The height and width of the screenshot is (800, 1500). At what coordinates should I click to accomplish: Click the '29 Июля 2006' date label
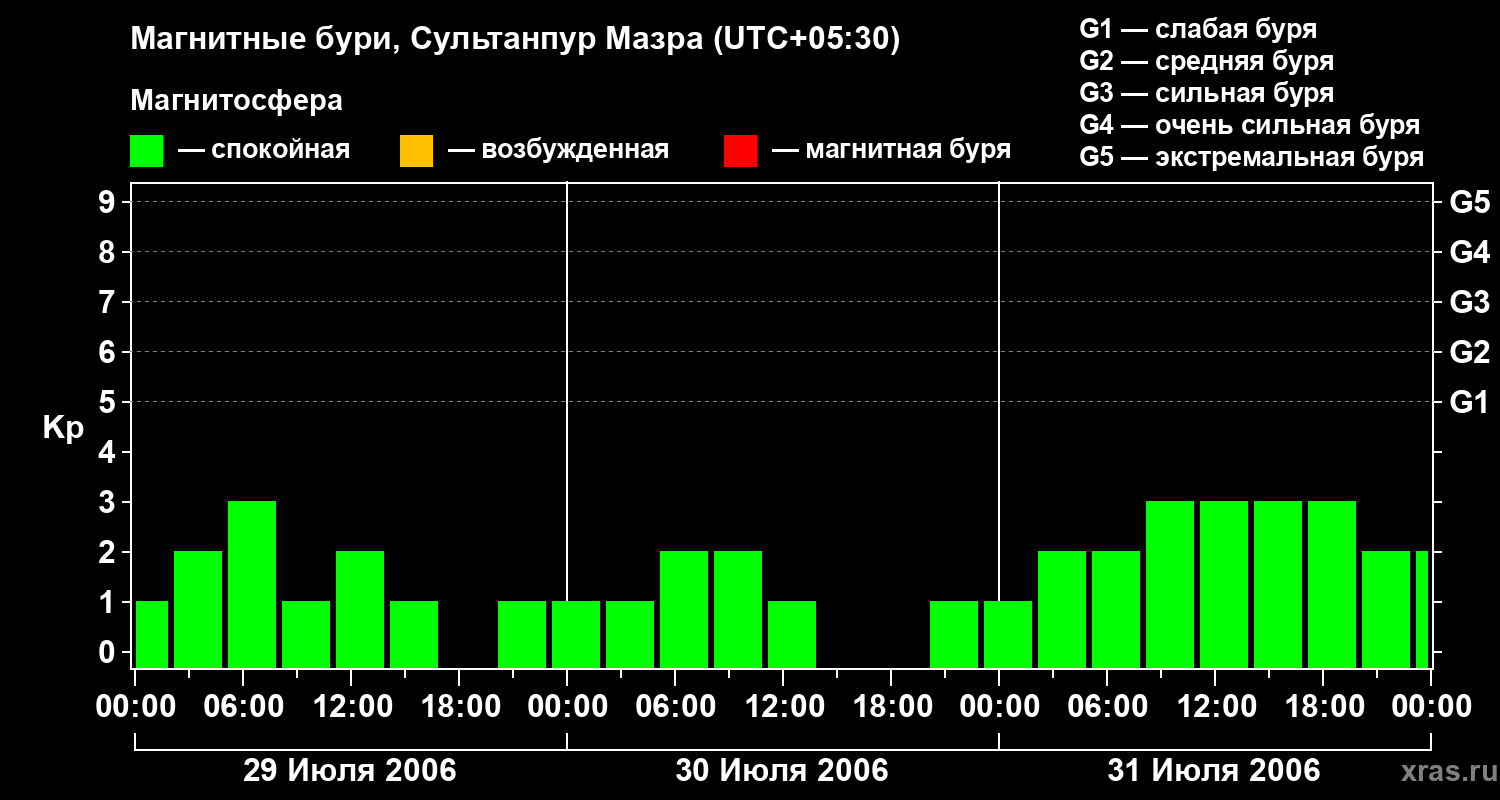pos(350,771)
